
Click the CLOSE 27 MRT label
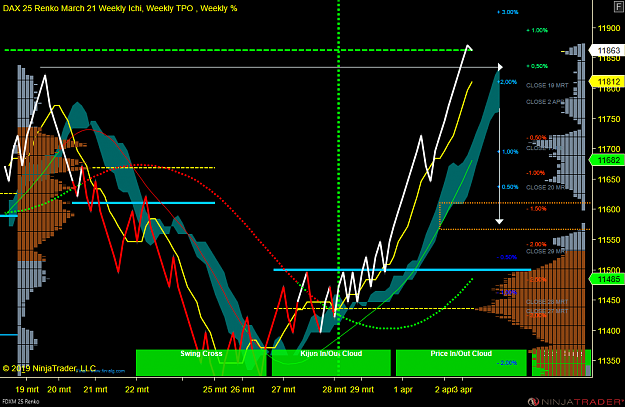[x=547, y=311]
